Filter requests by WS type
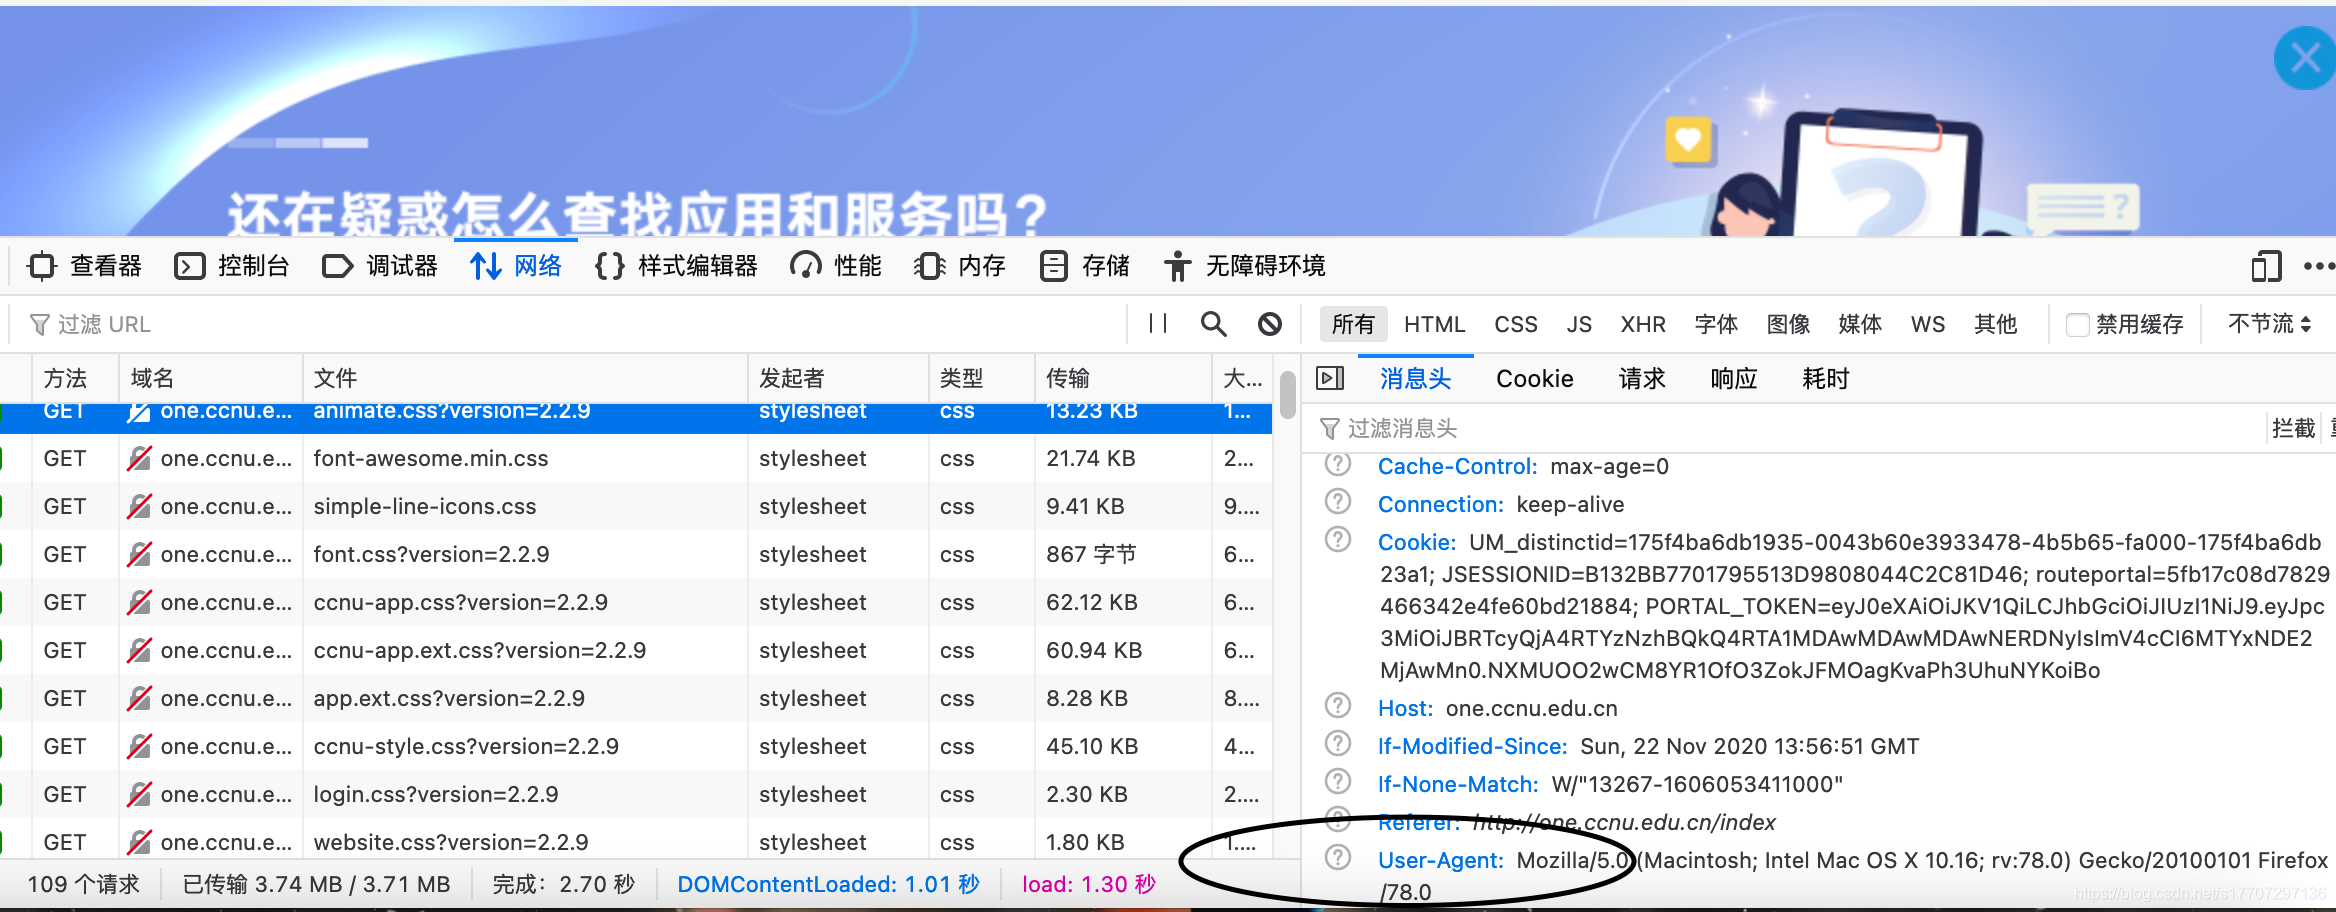Screen dimensions: 2336x912 click(1928, 324)
